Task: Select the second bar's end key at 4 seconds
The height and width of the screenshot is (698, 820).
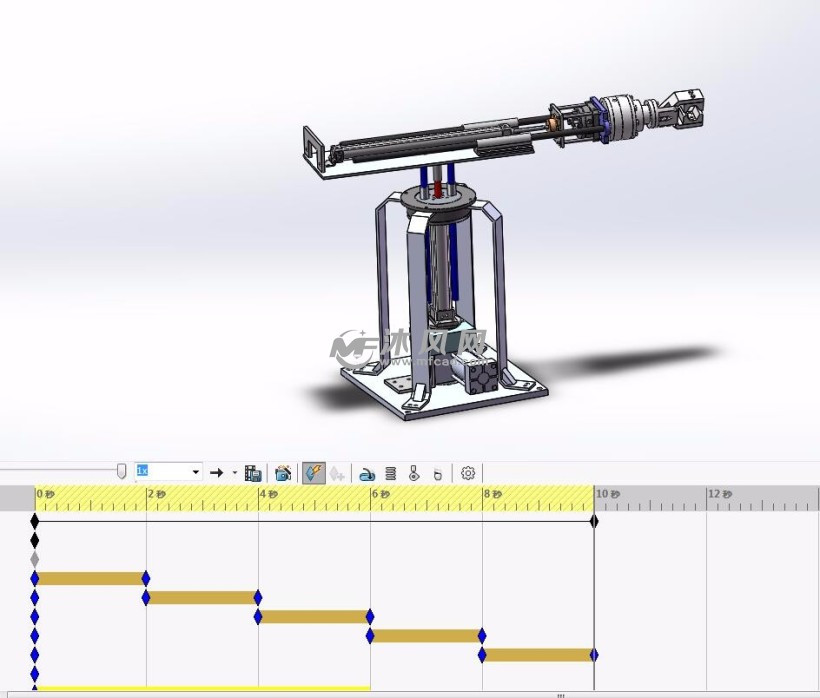Action: 257,598
